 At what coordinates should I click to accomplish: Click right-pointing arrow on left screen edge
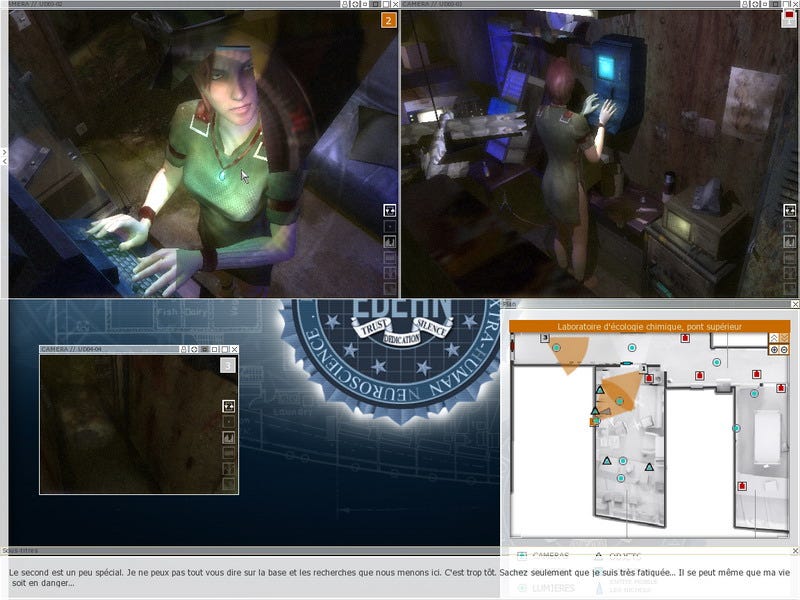point(4,152)
